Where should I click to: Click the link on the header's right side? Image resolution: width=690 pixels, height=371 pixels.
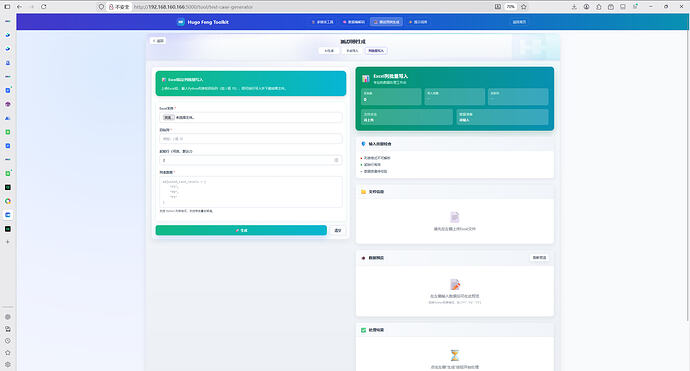click(519, 22)
